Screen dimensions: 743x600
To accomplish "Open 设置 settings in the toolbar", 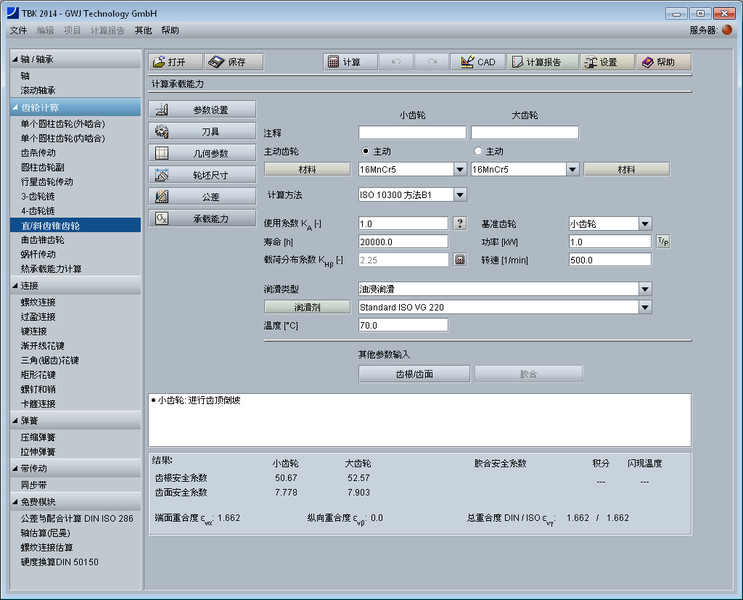I will click(606, 62).
